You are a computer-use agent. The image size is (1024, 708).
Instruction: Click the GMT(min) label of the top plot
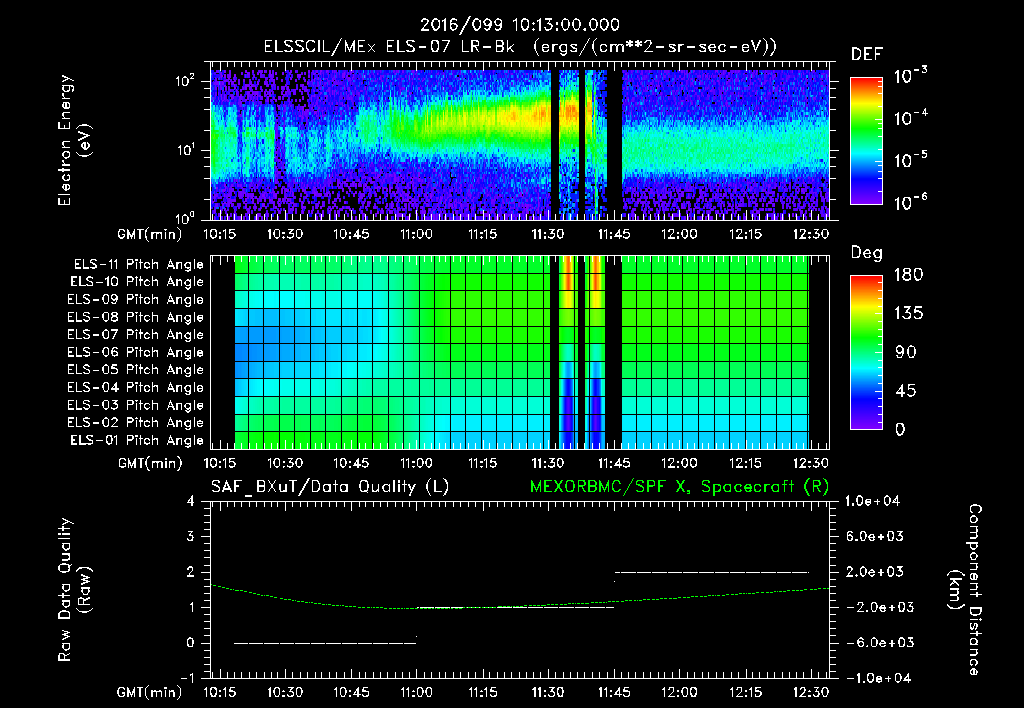[150, 234]
